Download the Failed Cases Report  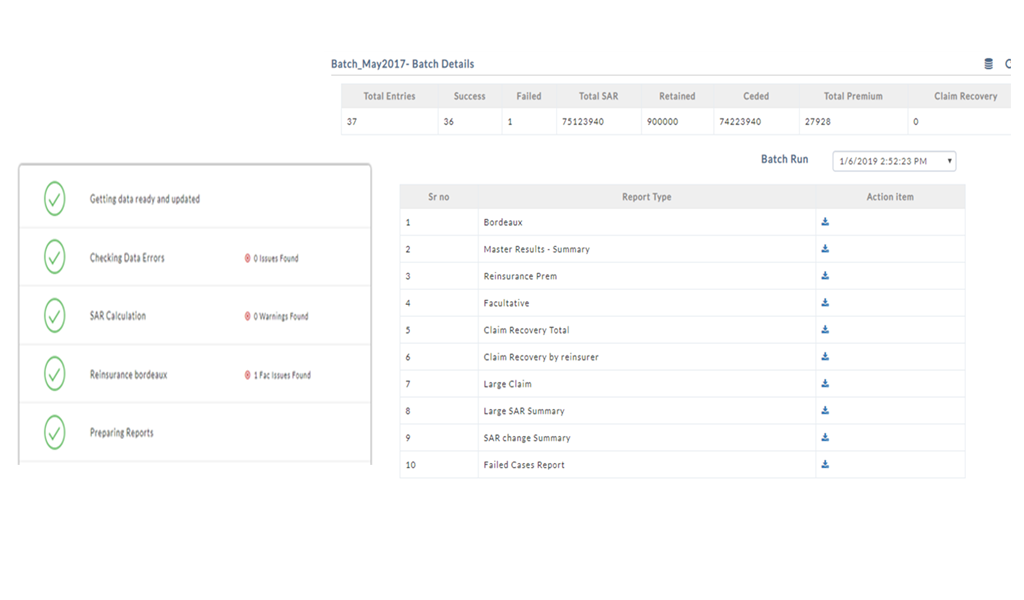pyautogui.click(x=825, y=465)
